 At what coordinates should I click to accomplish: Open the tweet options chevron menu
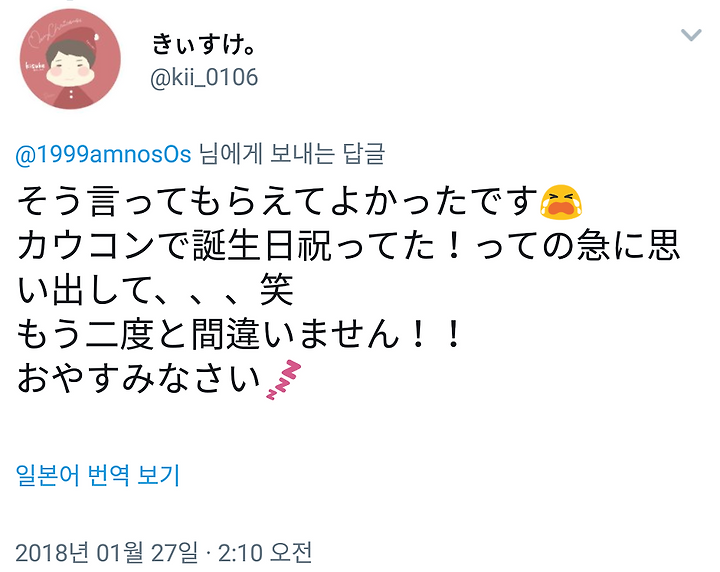coord(691,34)
